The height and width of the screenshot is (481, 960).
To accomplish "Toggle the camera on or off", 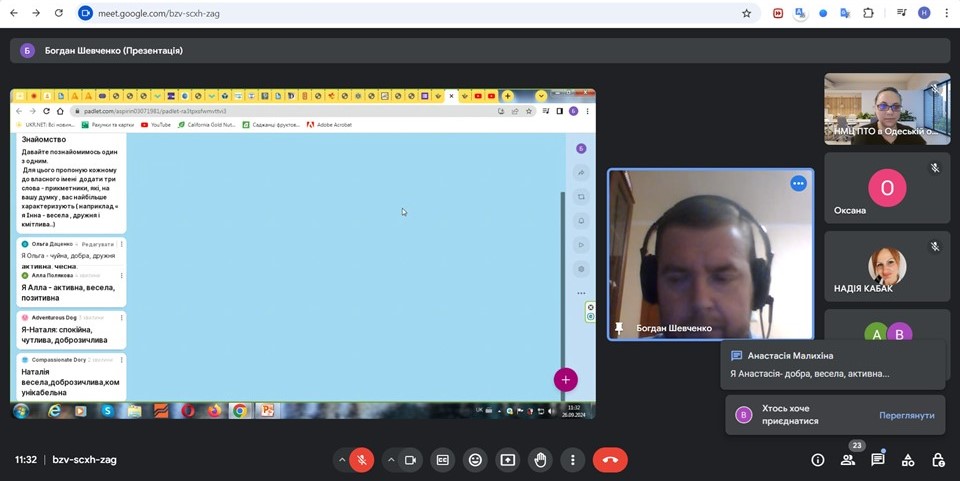I will pos(410,460).
